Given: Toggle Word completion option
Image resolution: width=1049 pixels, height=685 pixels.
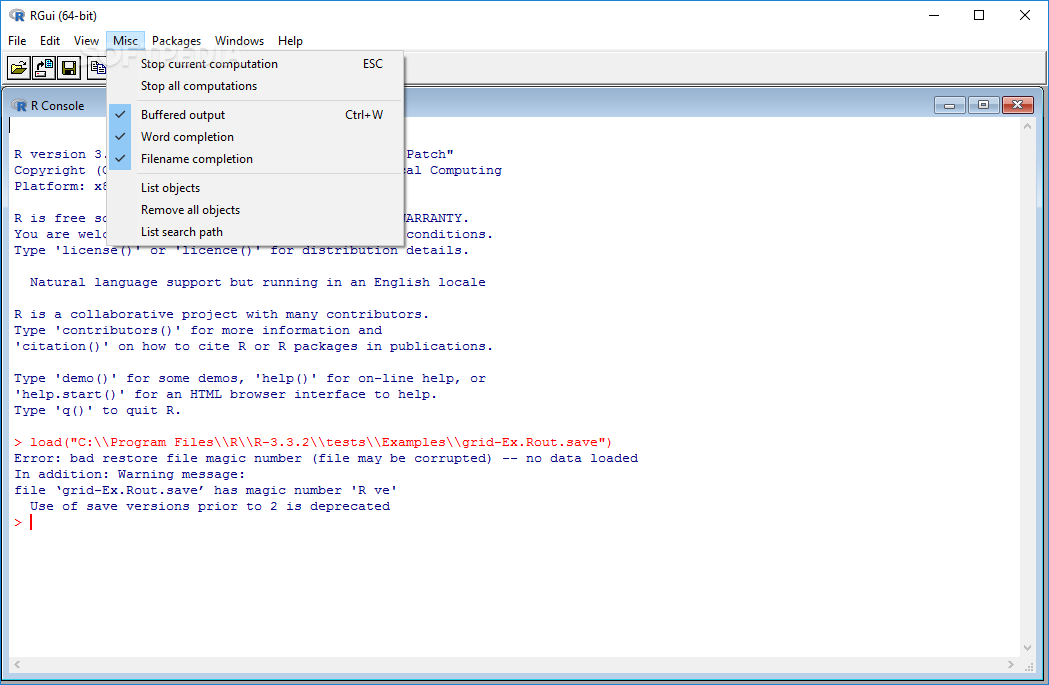Looking at the screenshot, I should pyautogui.click(x=256, y=137).
